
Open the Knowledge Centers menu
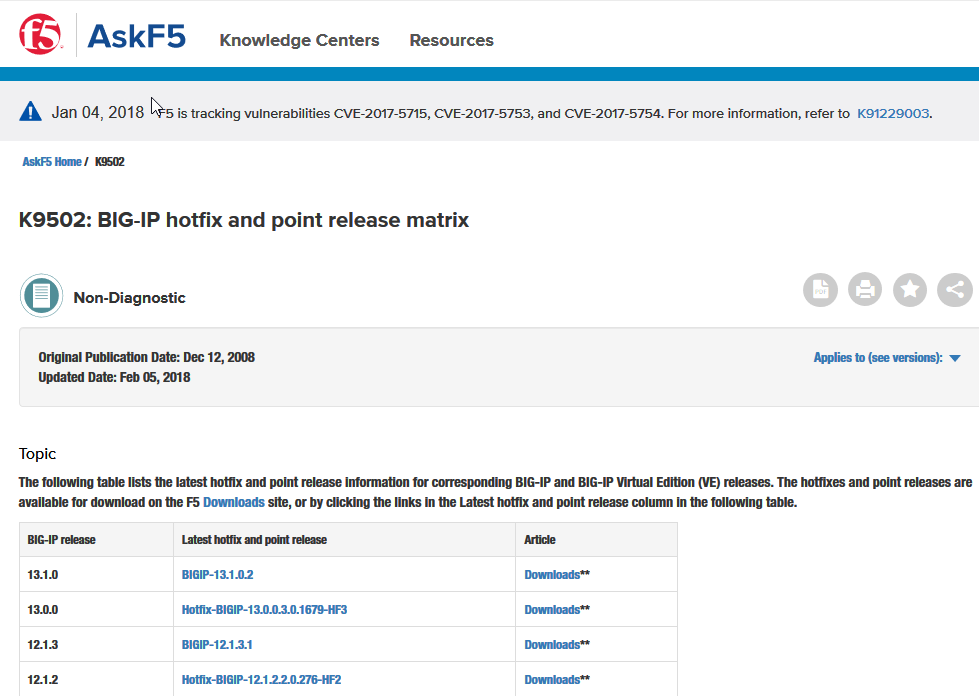pos(299,41)
